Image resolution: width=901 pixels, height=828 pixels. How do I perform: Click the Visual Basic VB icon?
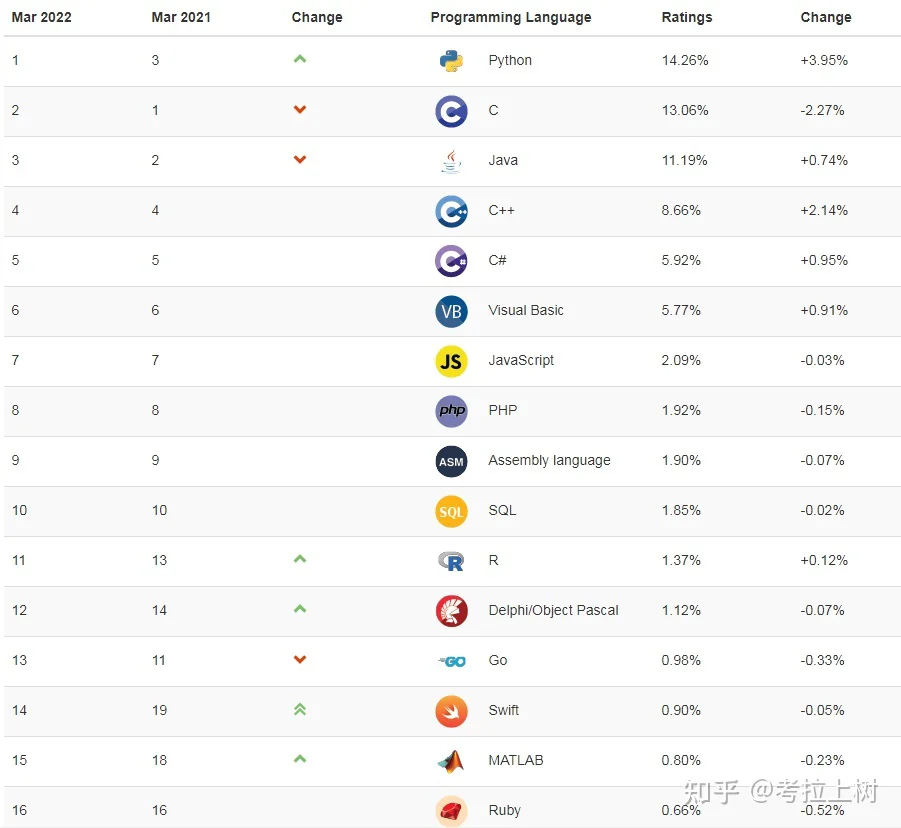click(451, 311)
